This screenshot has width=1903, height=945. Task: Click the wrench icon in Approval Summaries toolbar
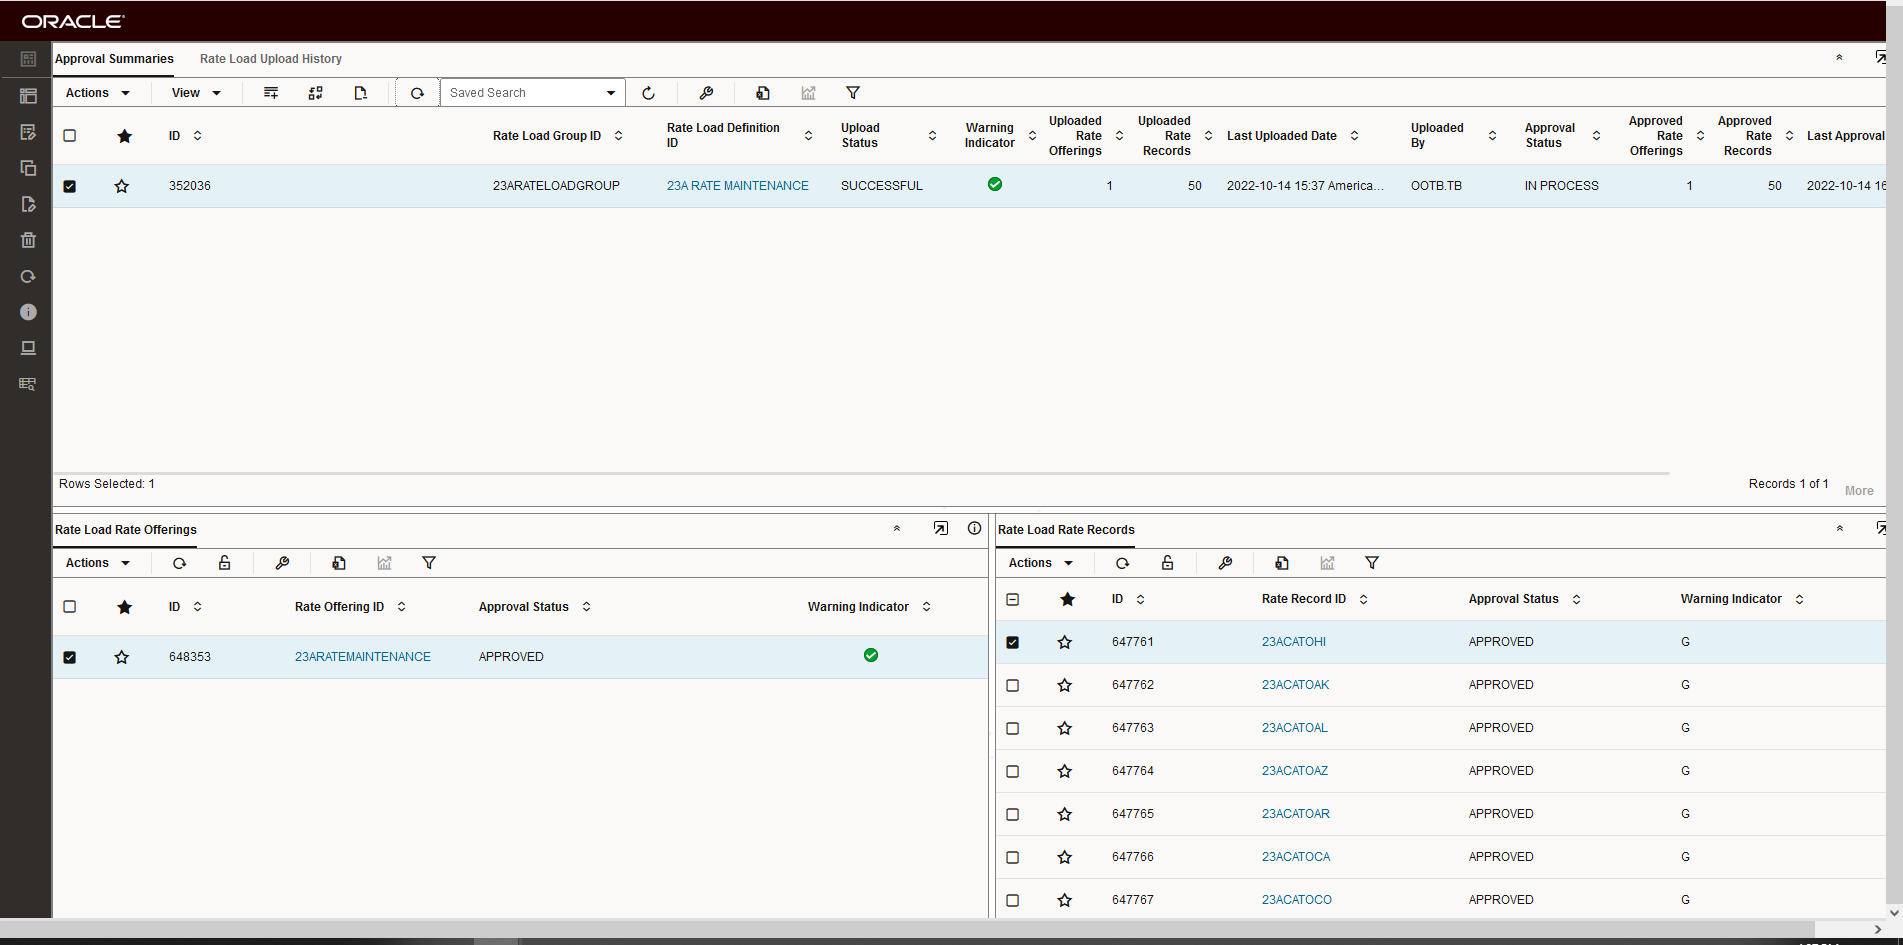706,93
